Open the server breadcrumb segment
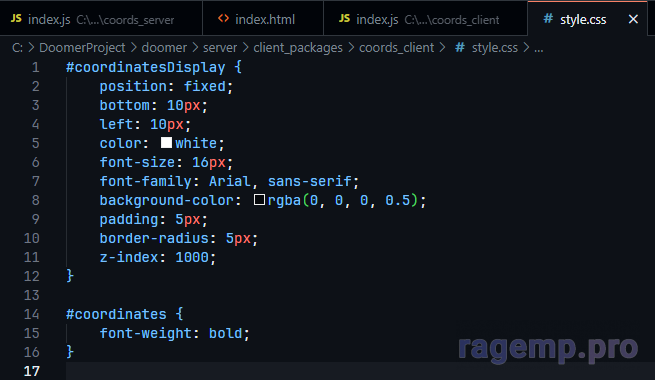Image resolution: width=655 pixels, height=380 pixels. (x=220, y=48)
